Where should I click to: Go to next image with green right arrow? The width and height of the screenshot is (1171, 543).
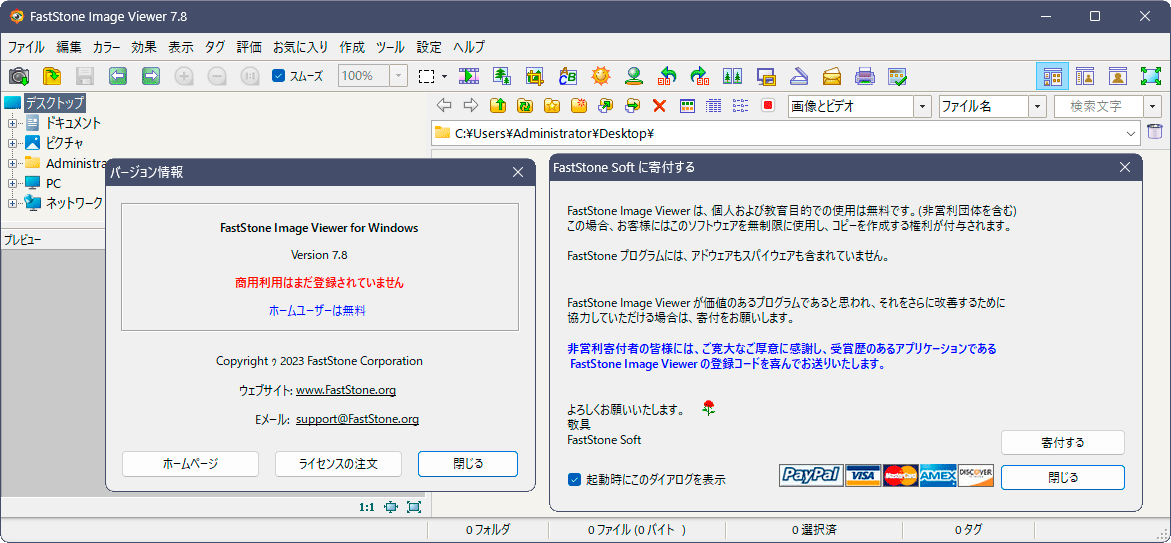(151, 75)
